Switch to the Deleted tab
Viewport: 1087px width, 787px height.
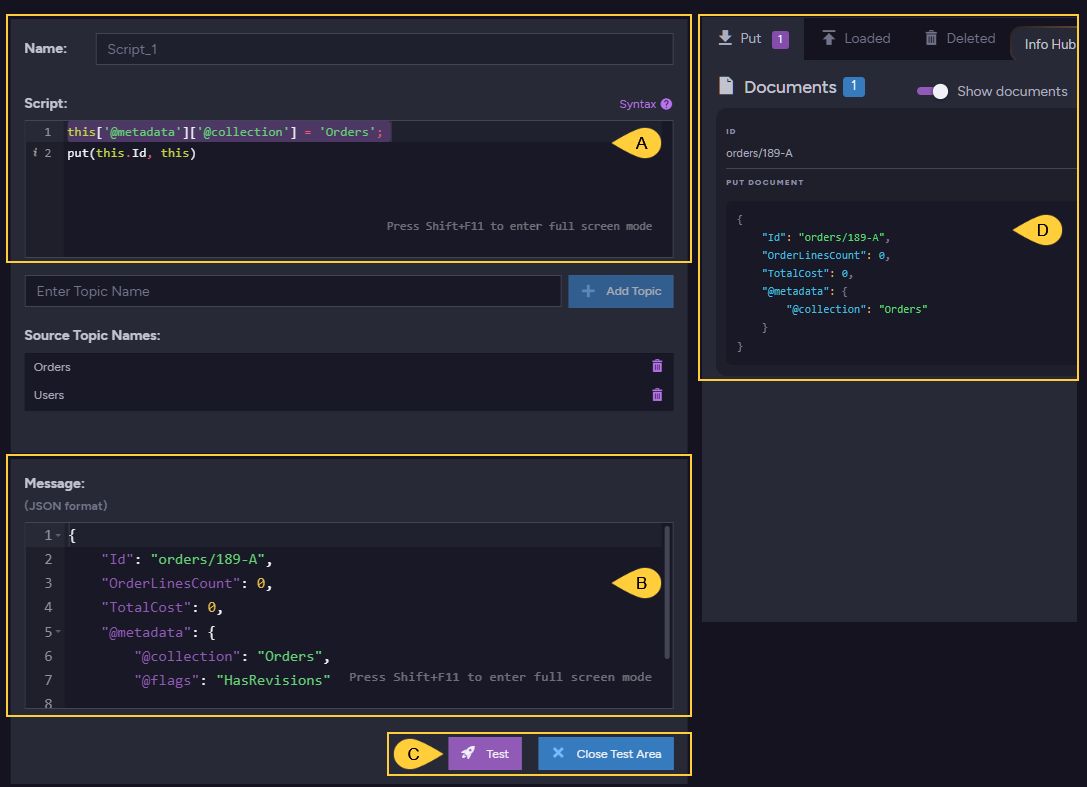(960, 38)
